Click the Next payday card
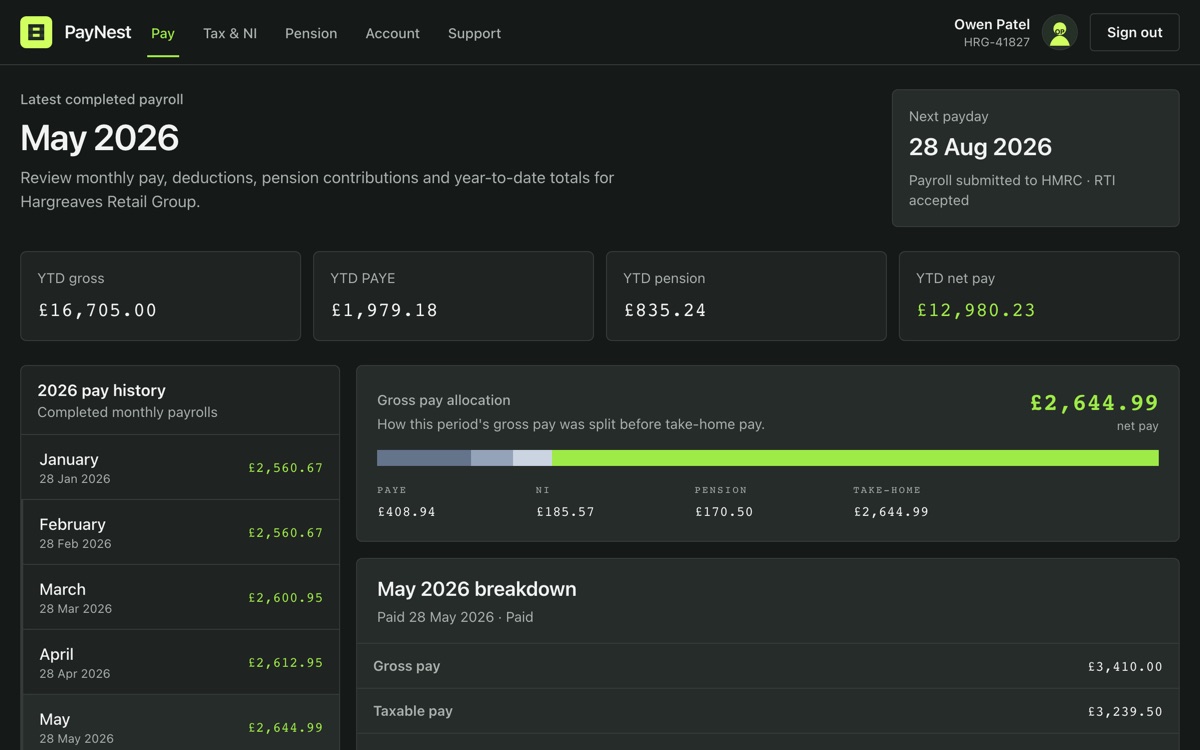1200x750 pixels. [1036, 158]
